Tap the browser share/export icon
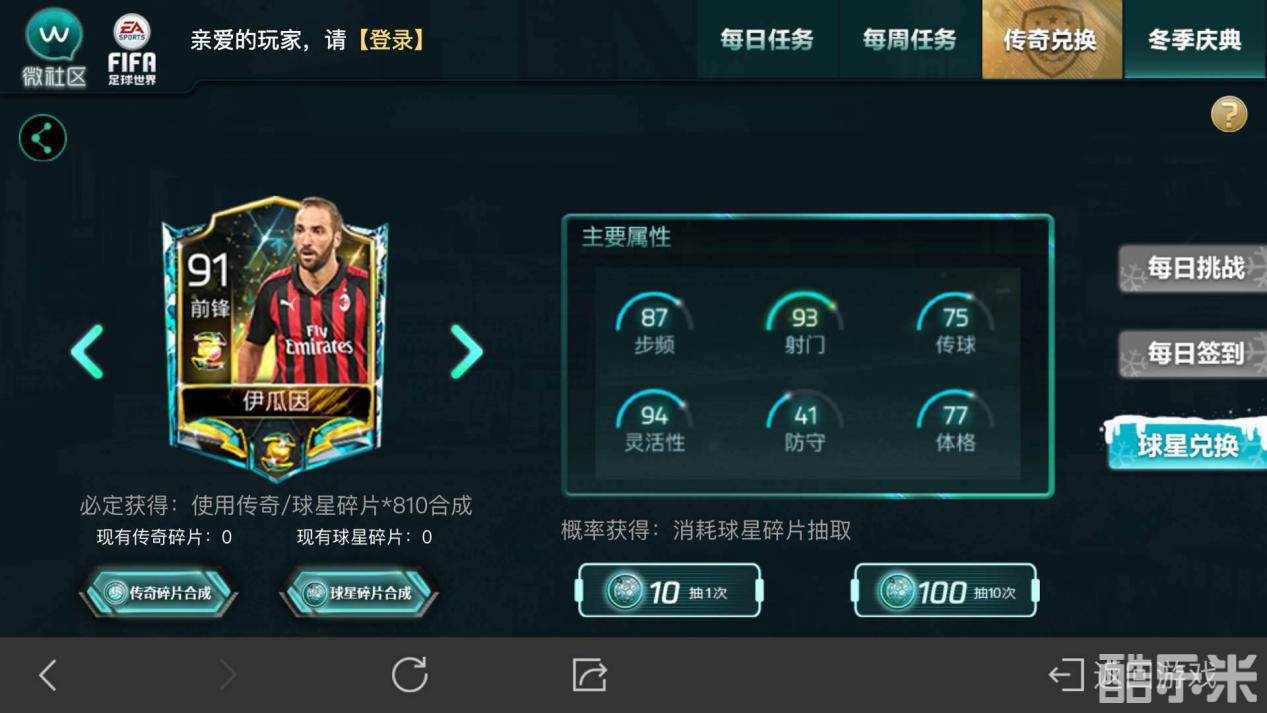The height and width of the screenshot is (713, 1267). tap(590, 675)
